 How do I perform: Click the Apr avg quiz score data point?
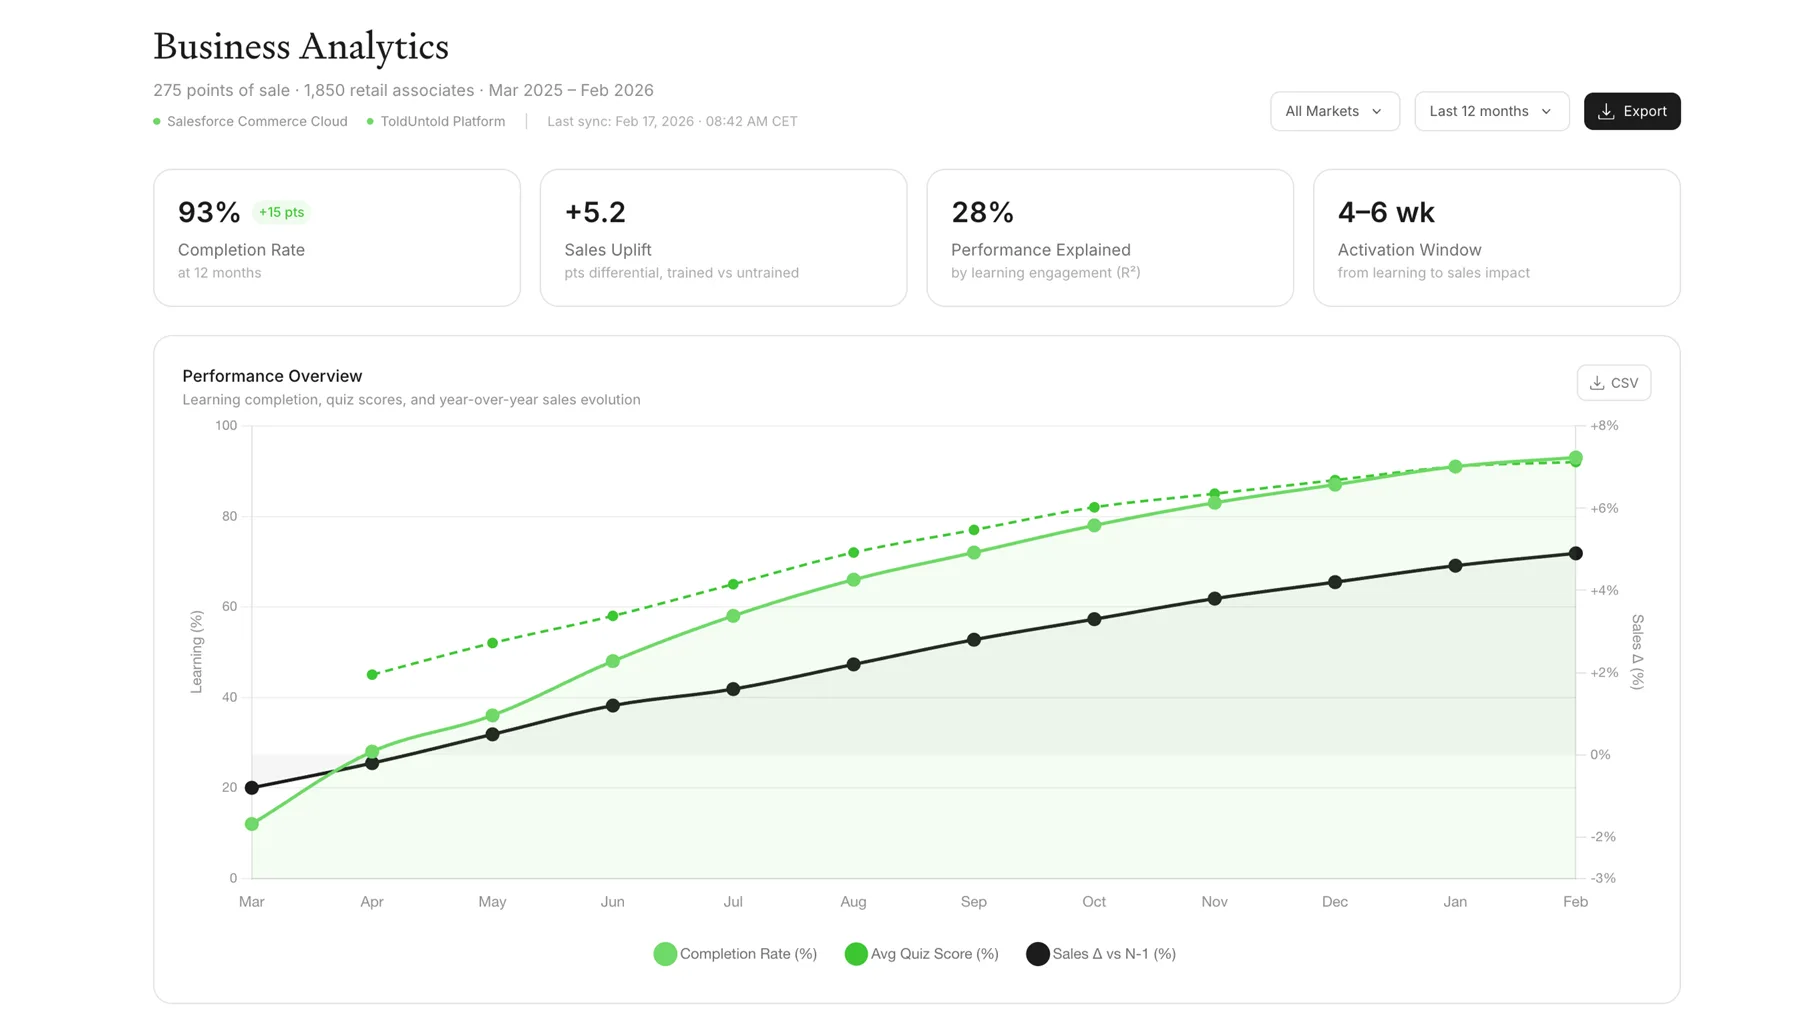[372, 675]
